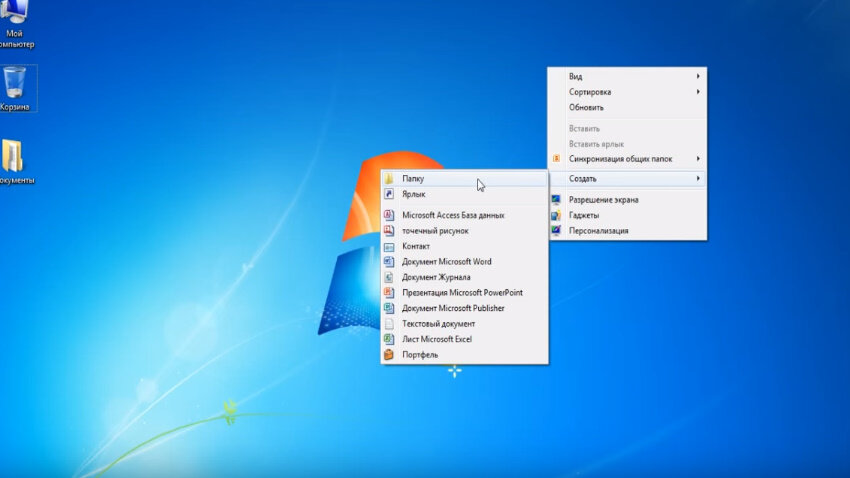Screen dimensions: 850x478
Task: Click the gadgets icon beside Гаджеты
Action: [x=556, y=215]
